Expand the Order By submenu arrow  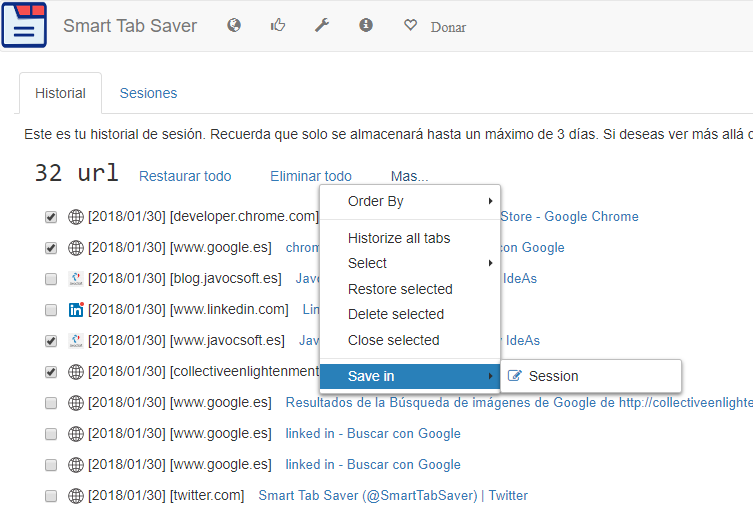click(490, 201)
